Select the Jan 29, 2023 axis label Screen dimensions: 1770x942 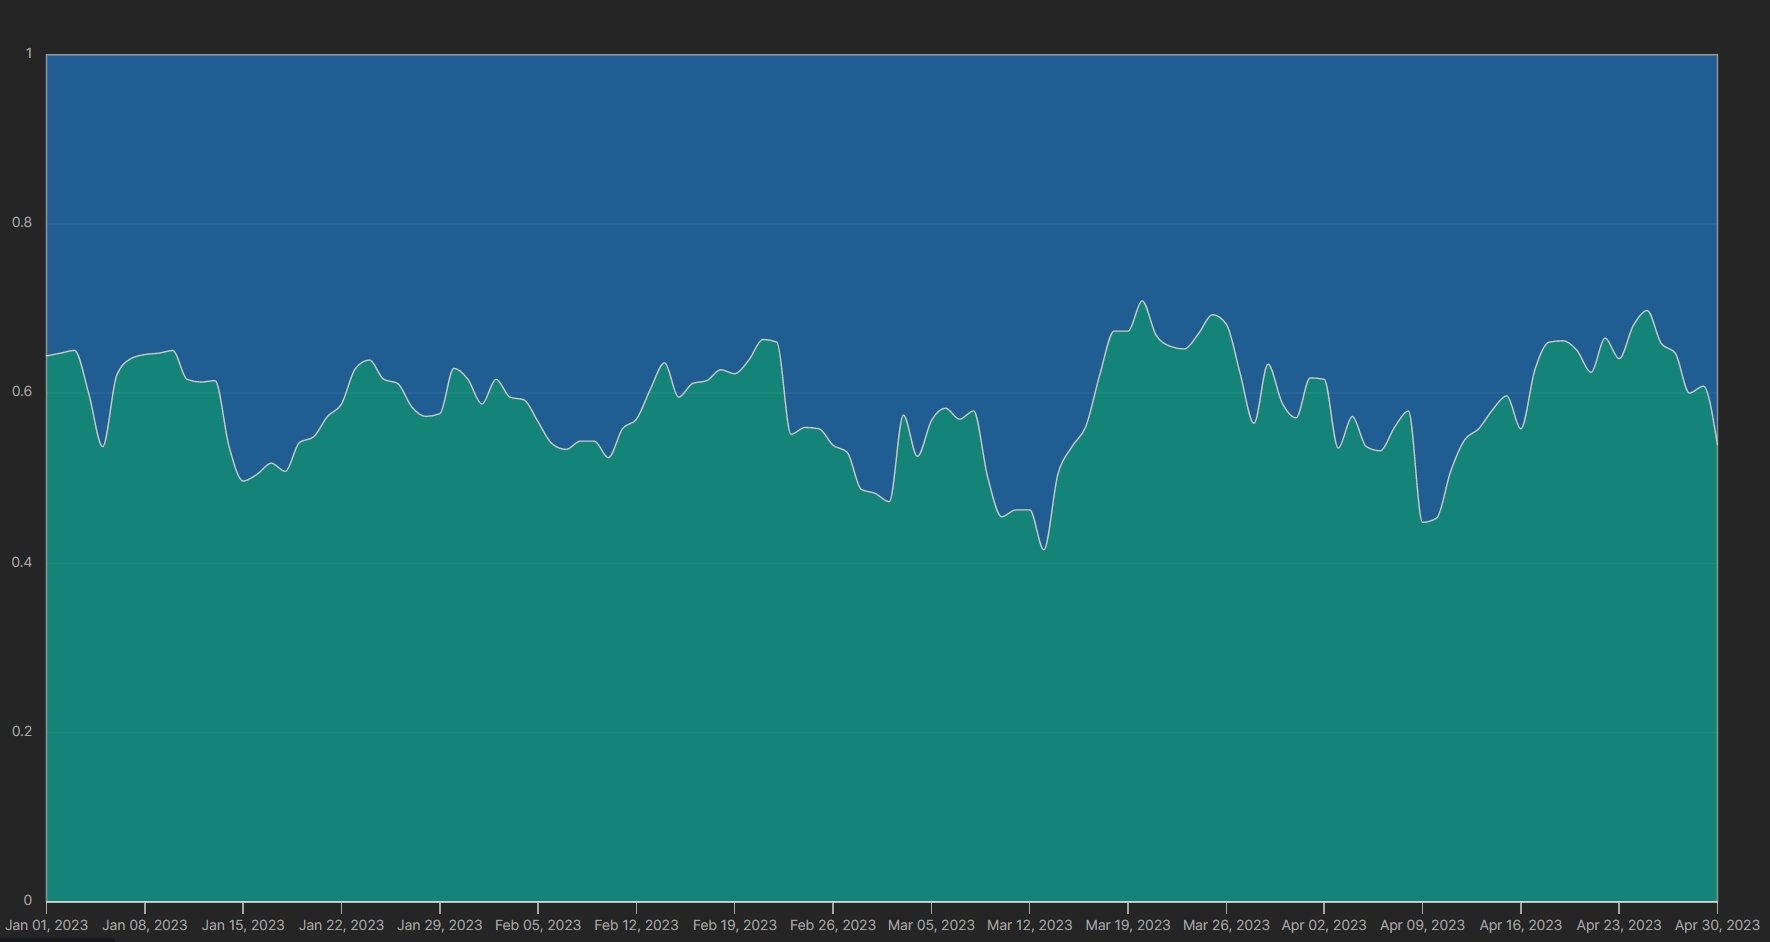pyautogui.click(x=439, y=925)
